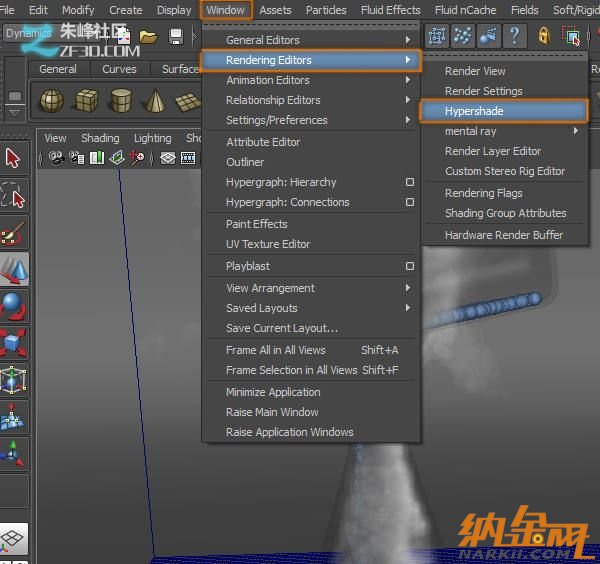Open the Attribute Editor menu entry
Viewport: 600px width, 564px height.
[311, 142]
